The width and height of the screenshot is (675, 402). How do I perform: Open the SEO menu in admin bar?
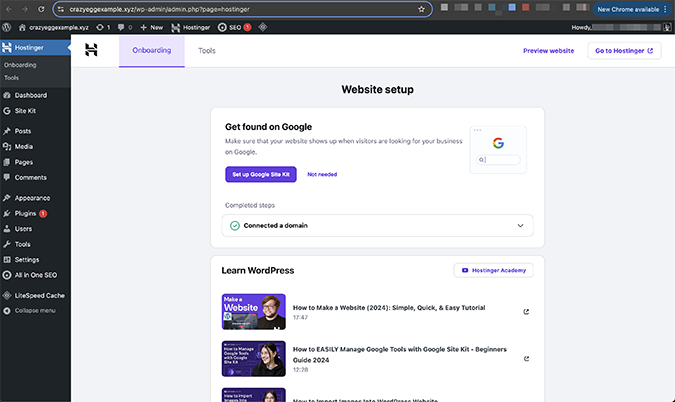pyautogui.click(x=235, y=27)
